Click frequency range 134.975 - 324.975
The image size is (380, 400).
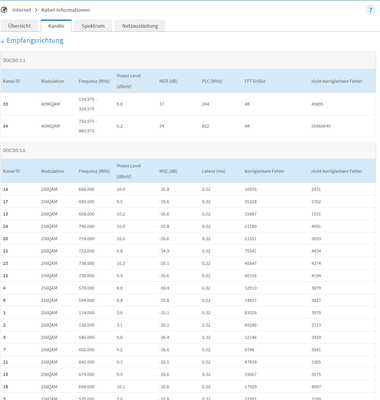point(87,104)
